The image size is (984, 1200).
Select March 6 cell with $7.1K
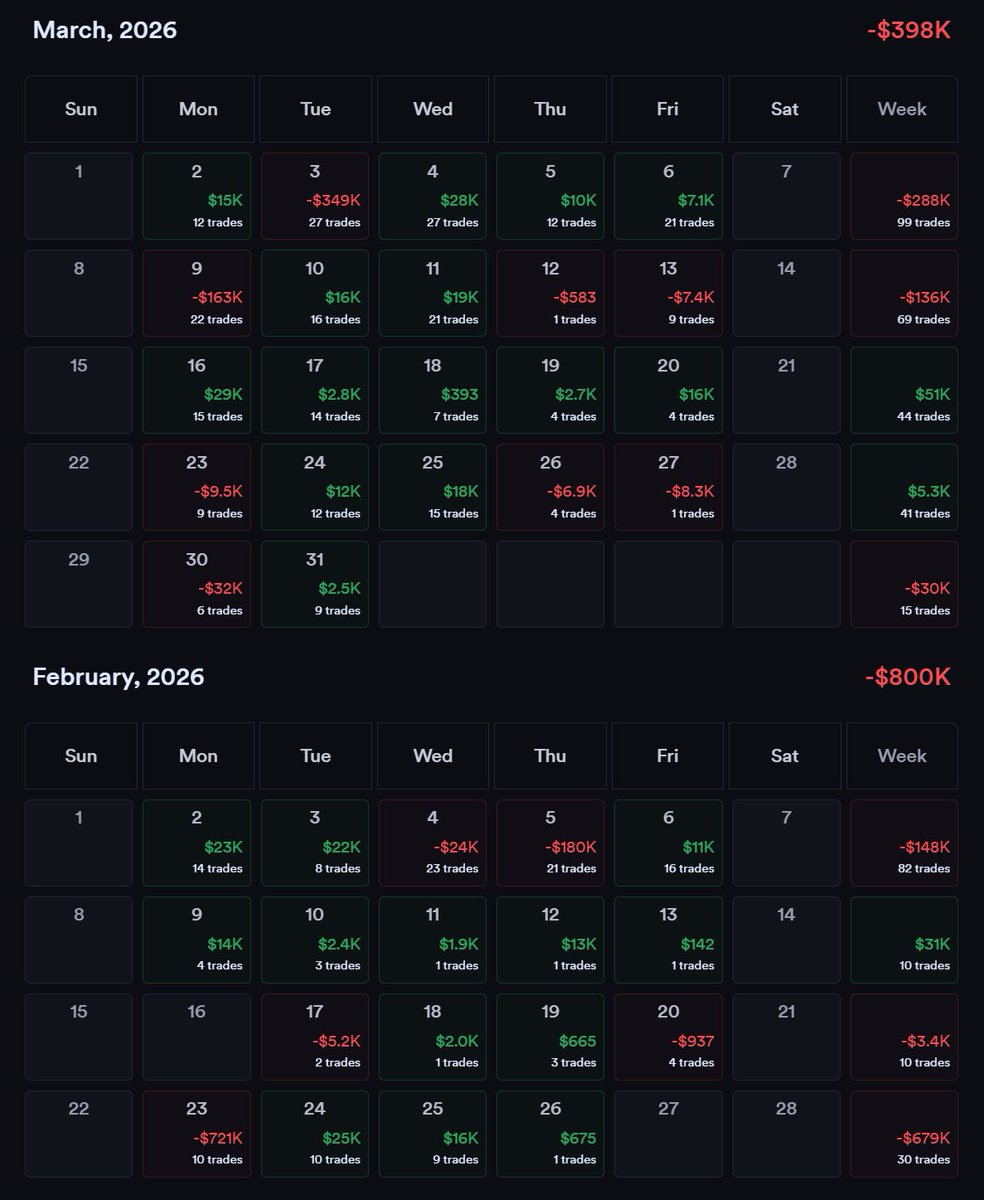pyautogui.click(x=668, y=196)
